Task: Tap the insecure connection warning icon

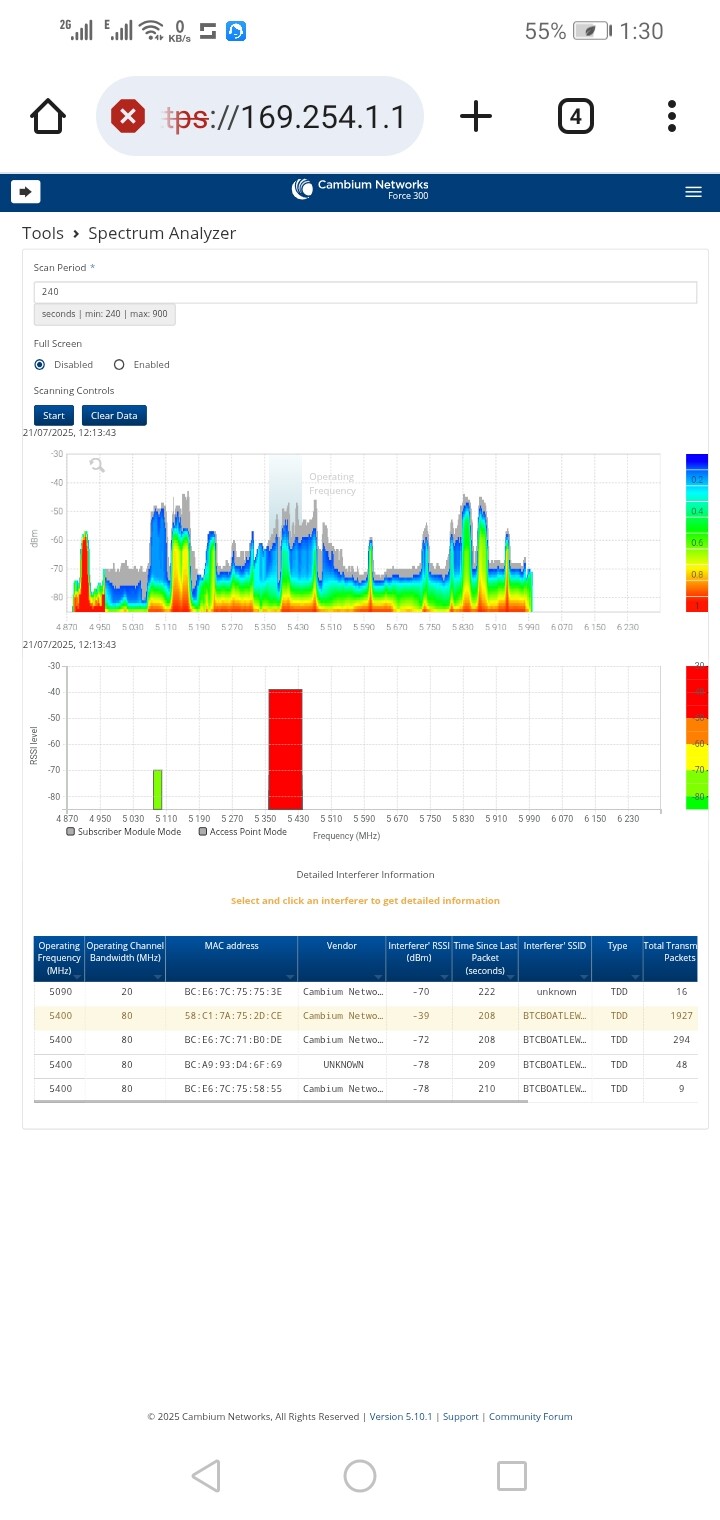Action: pos(127,117)
